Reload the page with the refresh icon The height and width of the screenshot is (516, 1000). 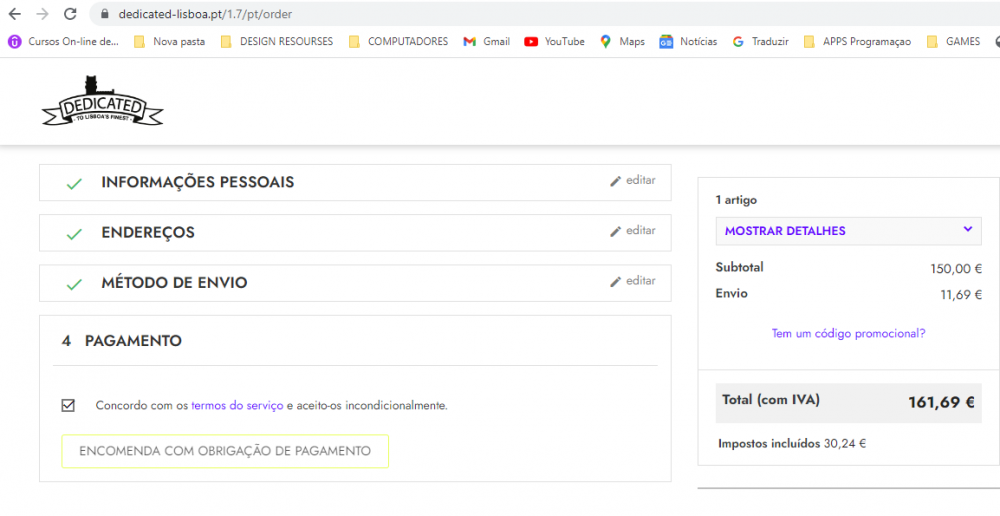(x=70, y=13)
